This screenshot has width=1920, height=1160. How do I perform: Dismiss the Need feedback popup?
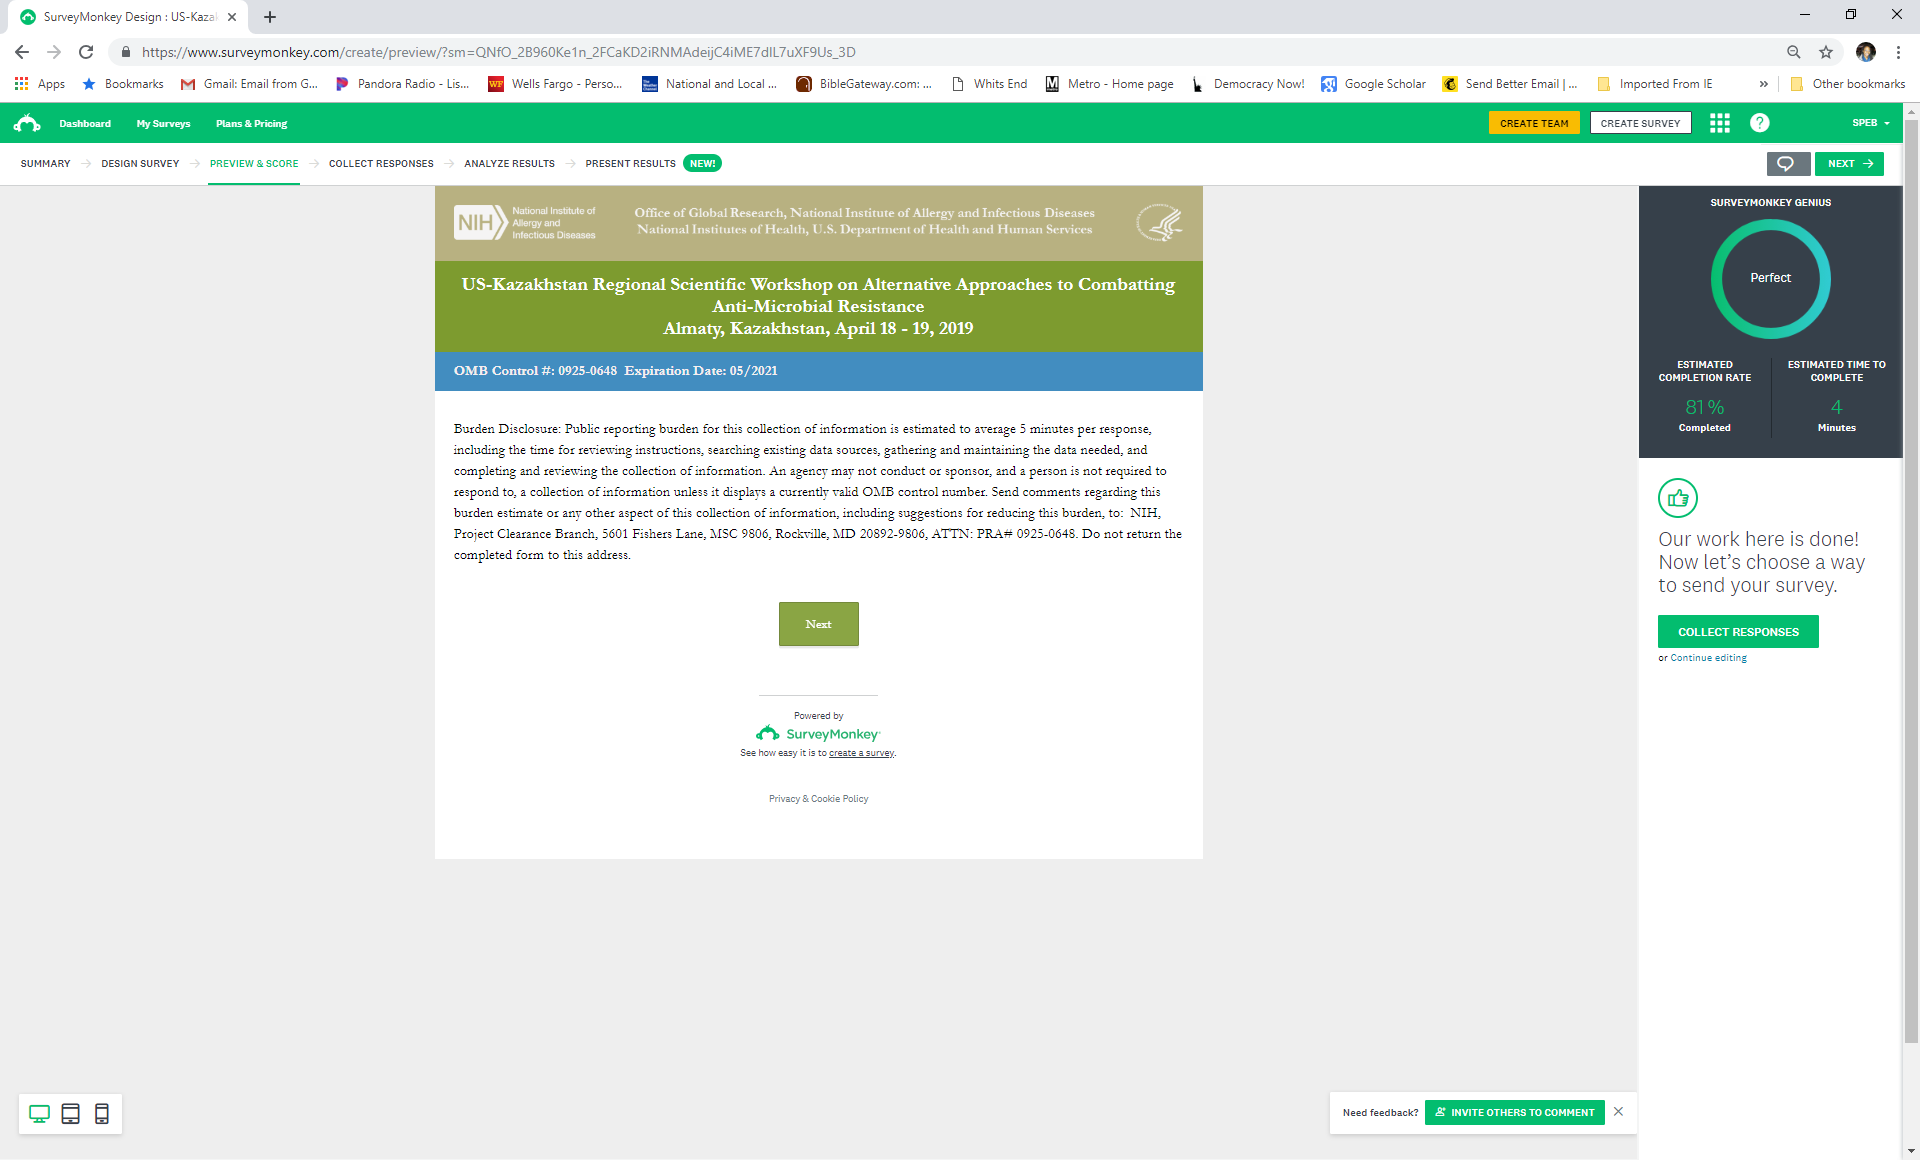(x=1618, y=1112)
